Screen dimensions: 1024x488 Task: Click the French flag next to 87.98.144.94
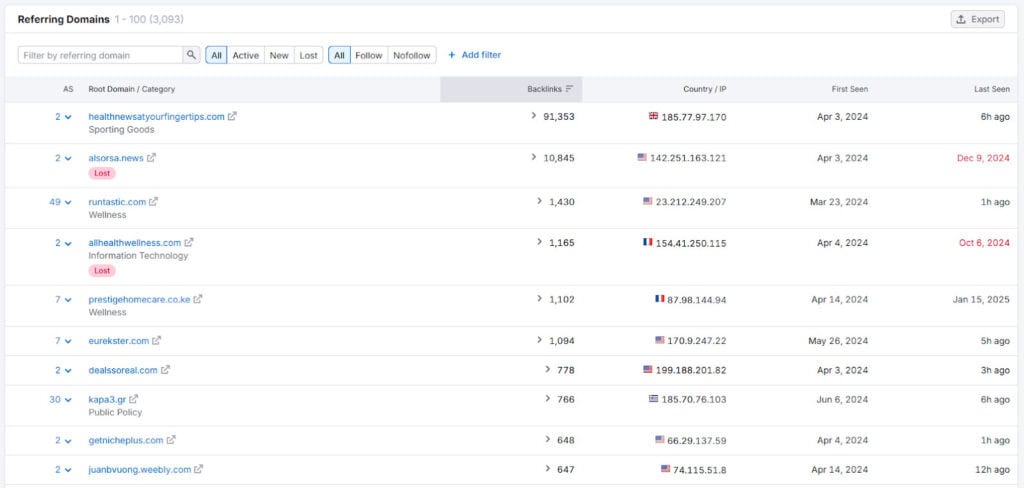[660, 299]
